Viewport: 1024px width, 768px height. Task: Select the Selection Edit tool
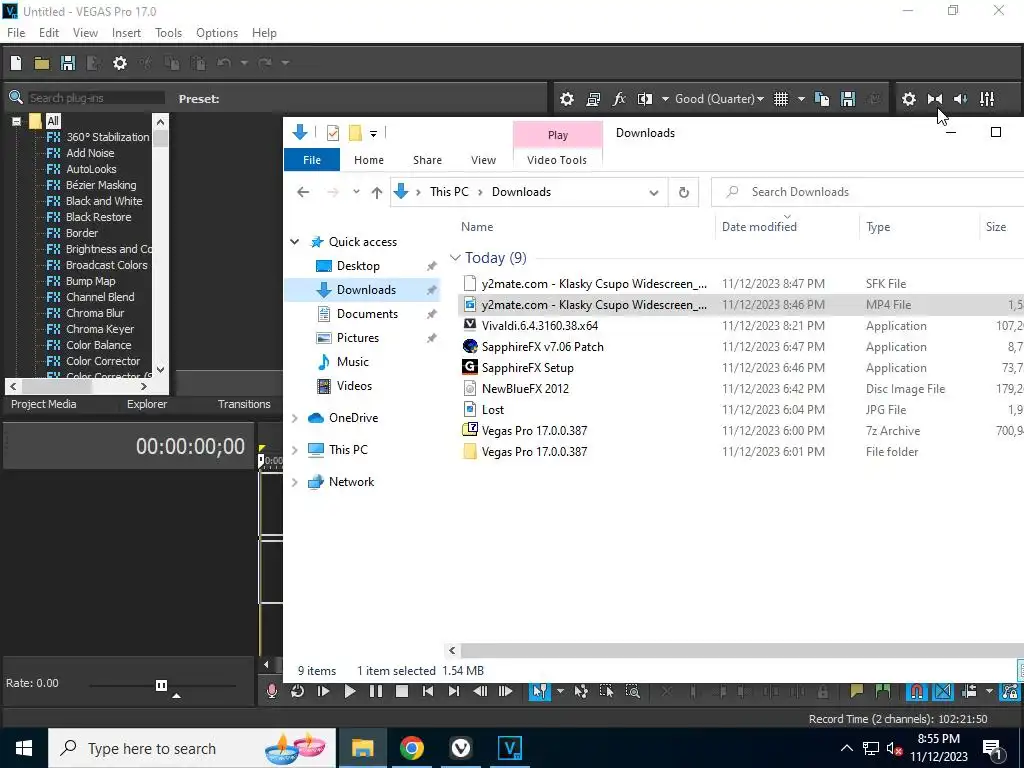607,691
